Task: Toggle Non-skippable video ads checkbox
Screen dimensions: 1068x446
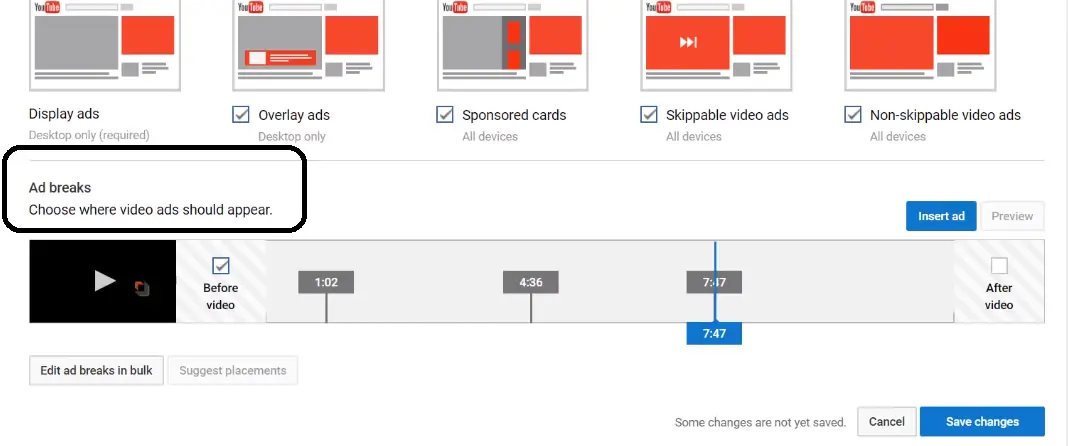Action: [x=853, y=115]
